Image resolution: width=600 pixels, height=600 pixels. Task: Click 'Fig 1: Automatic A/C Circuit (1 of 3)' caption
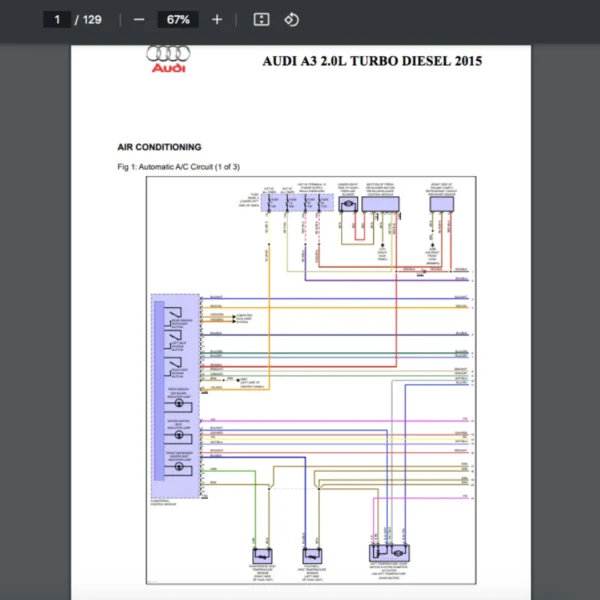click(x=179, y=167)
